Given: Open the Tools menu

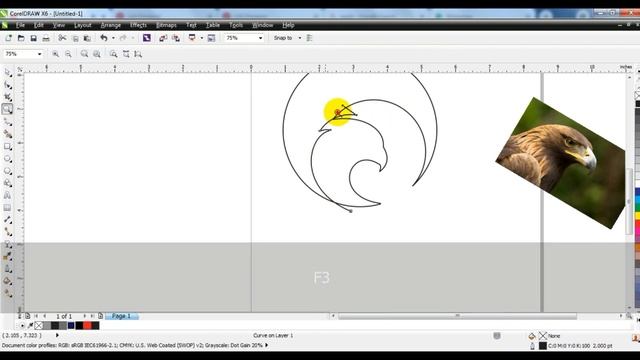Looking at the screenshot, I should (x=236, y=25).
